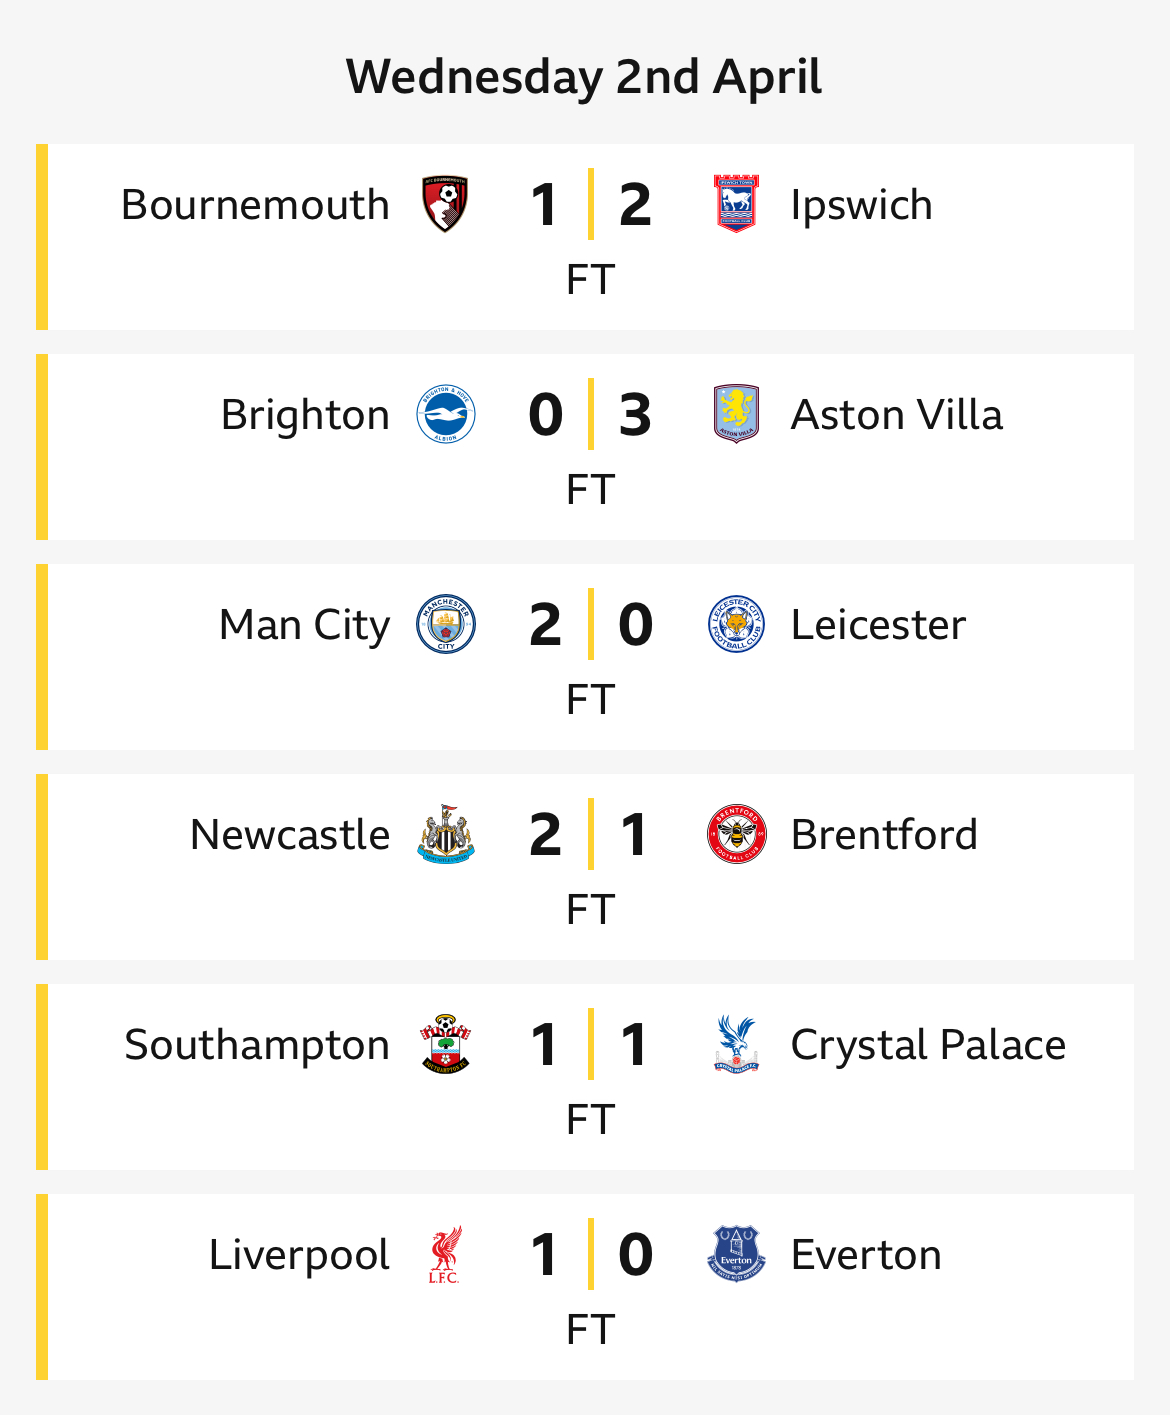Select the Liverpool liver bird badge
Image resolution: width=1170 pixels, height=1415 pixels.
point(446,1255)
